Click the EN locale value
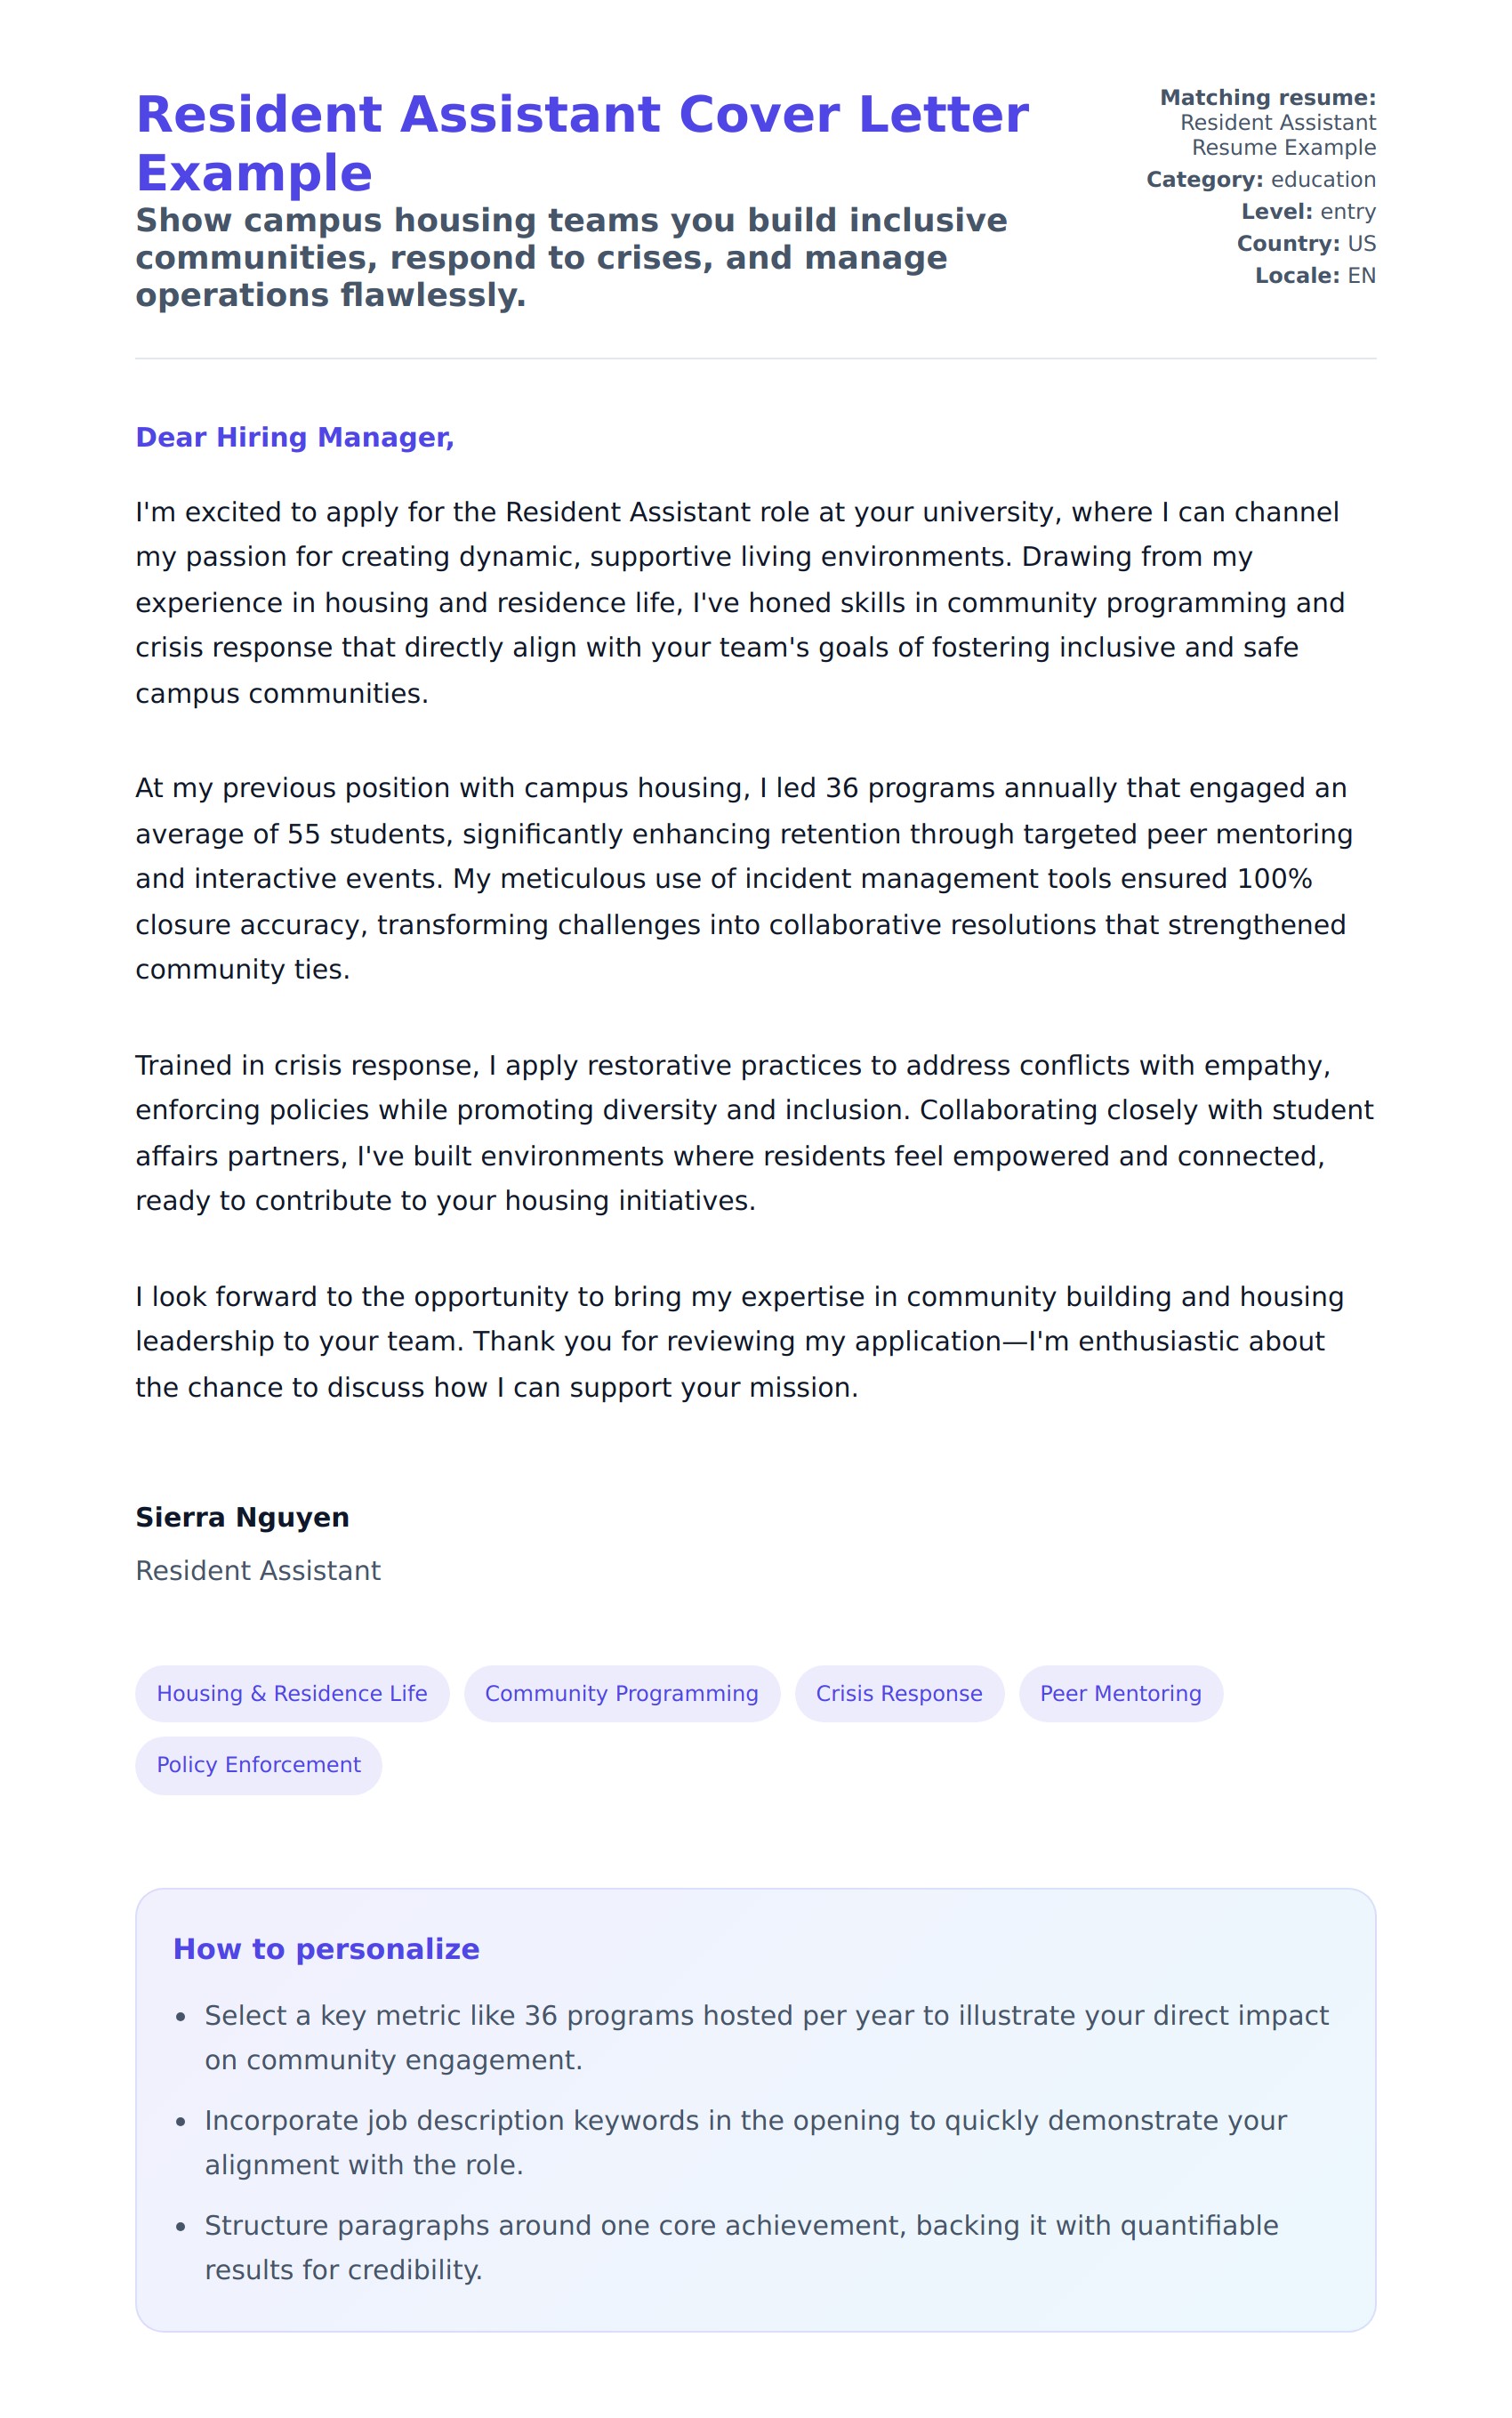The height and width of the screenshot is (2418, 1512). (x=1361, y=276)
